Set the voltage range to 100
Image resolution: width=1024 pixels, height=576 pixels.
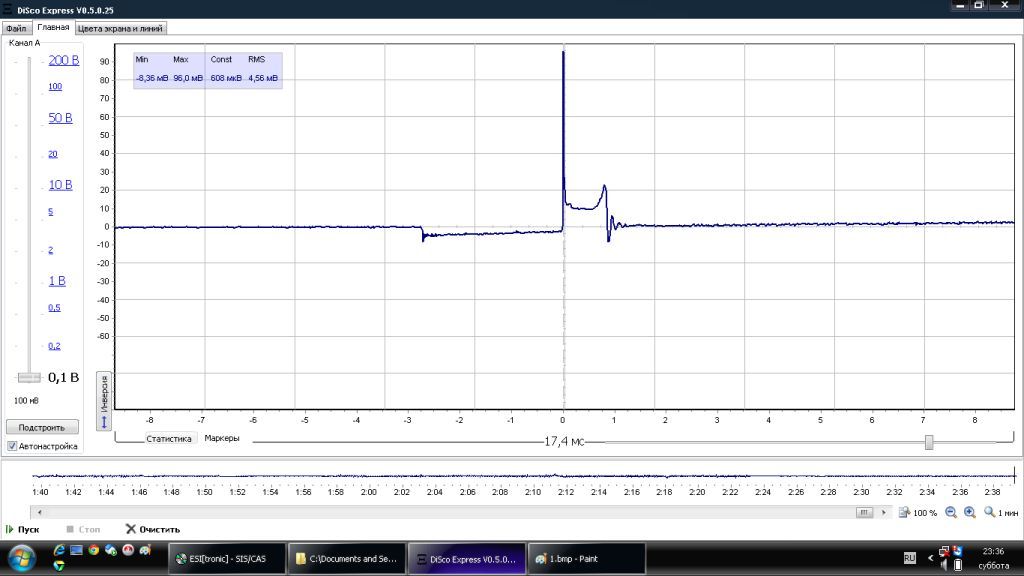click(56, 86)
